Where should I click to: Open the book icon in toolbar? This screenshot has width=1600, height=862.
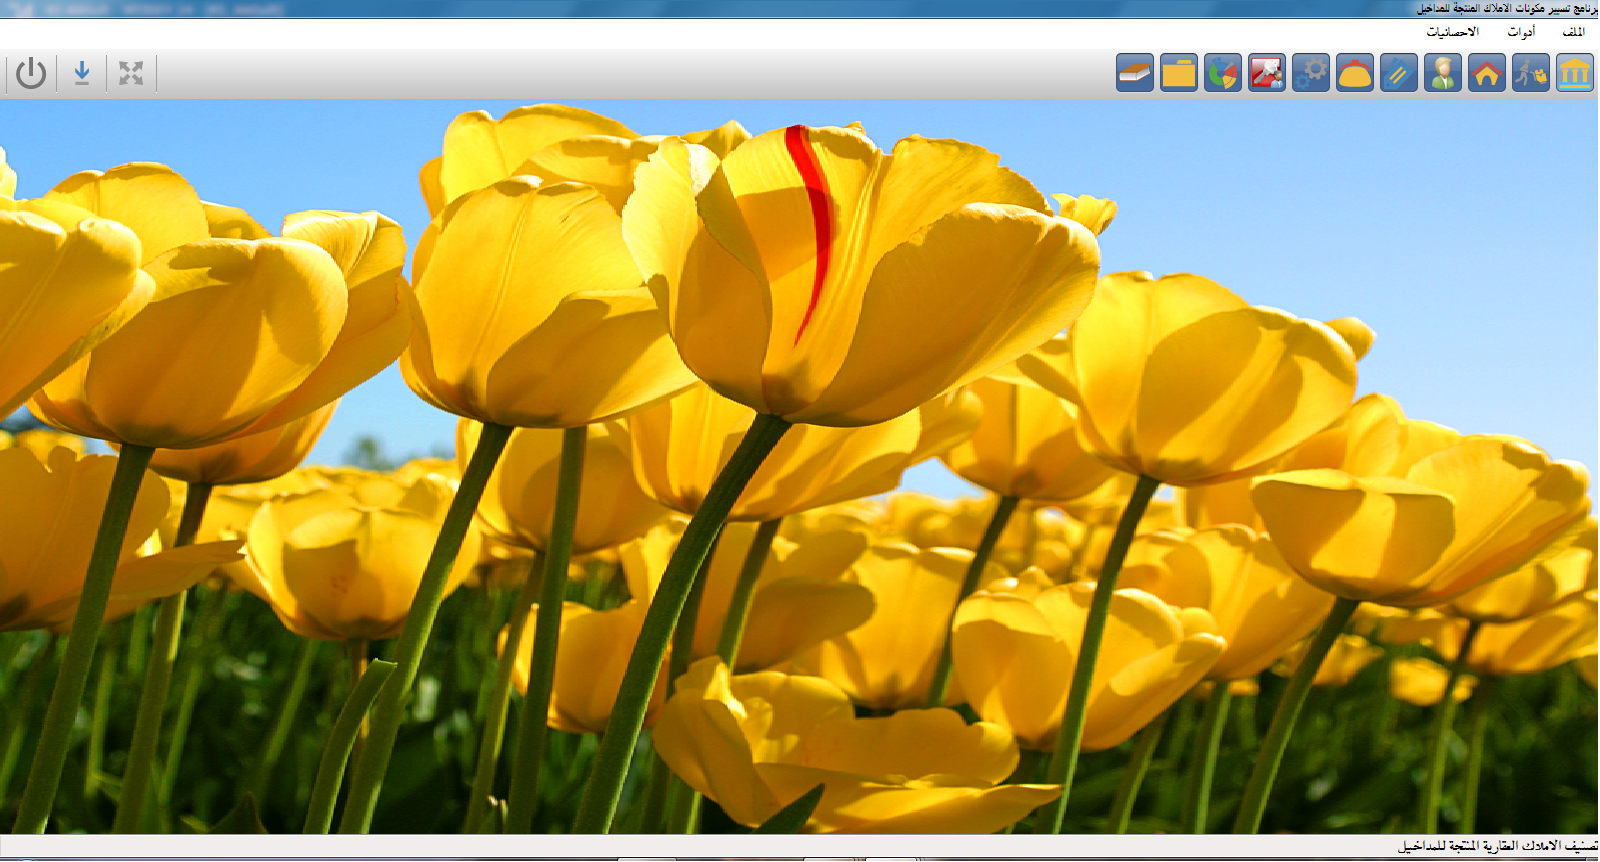pyautogui.click(x=1135, y=73)
